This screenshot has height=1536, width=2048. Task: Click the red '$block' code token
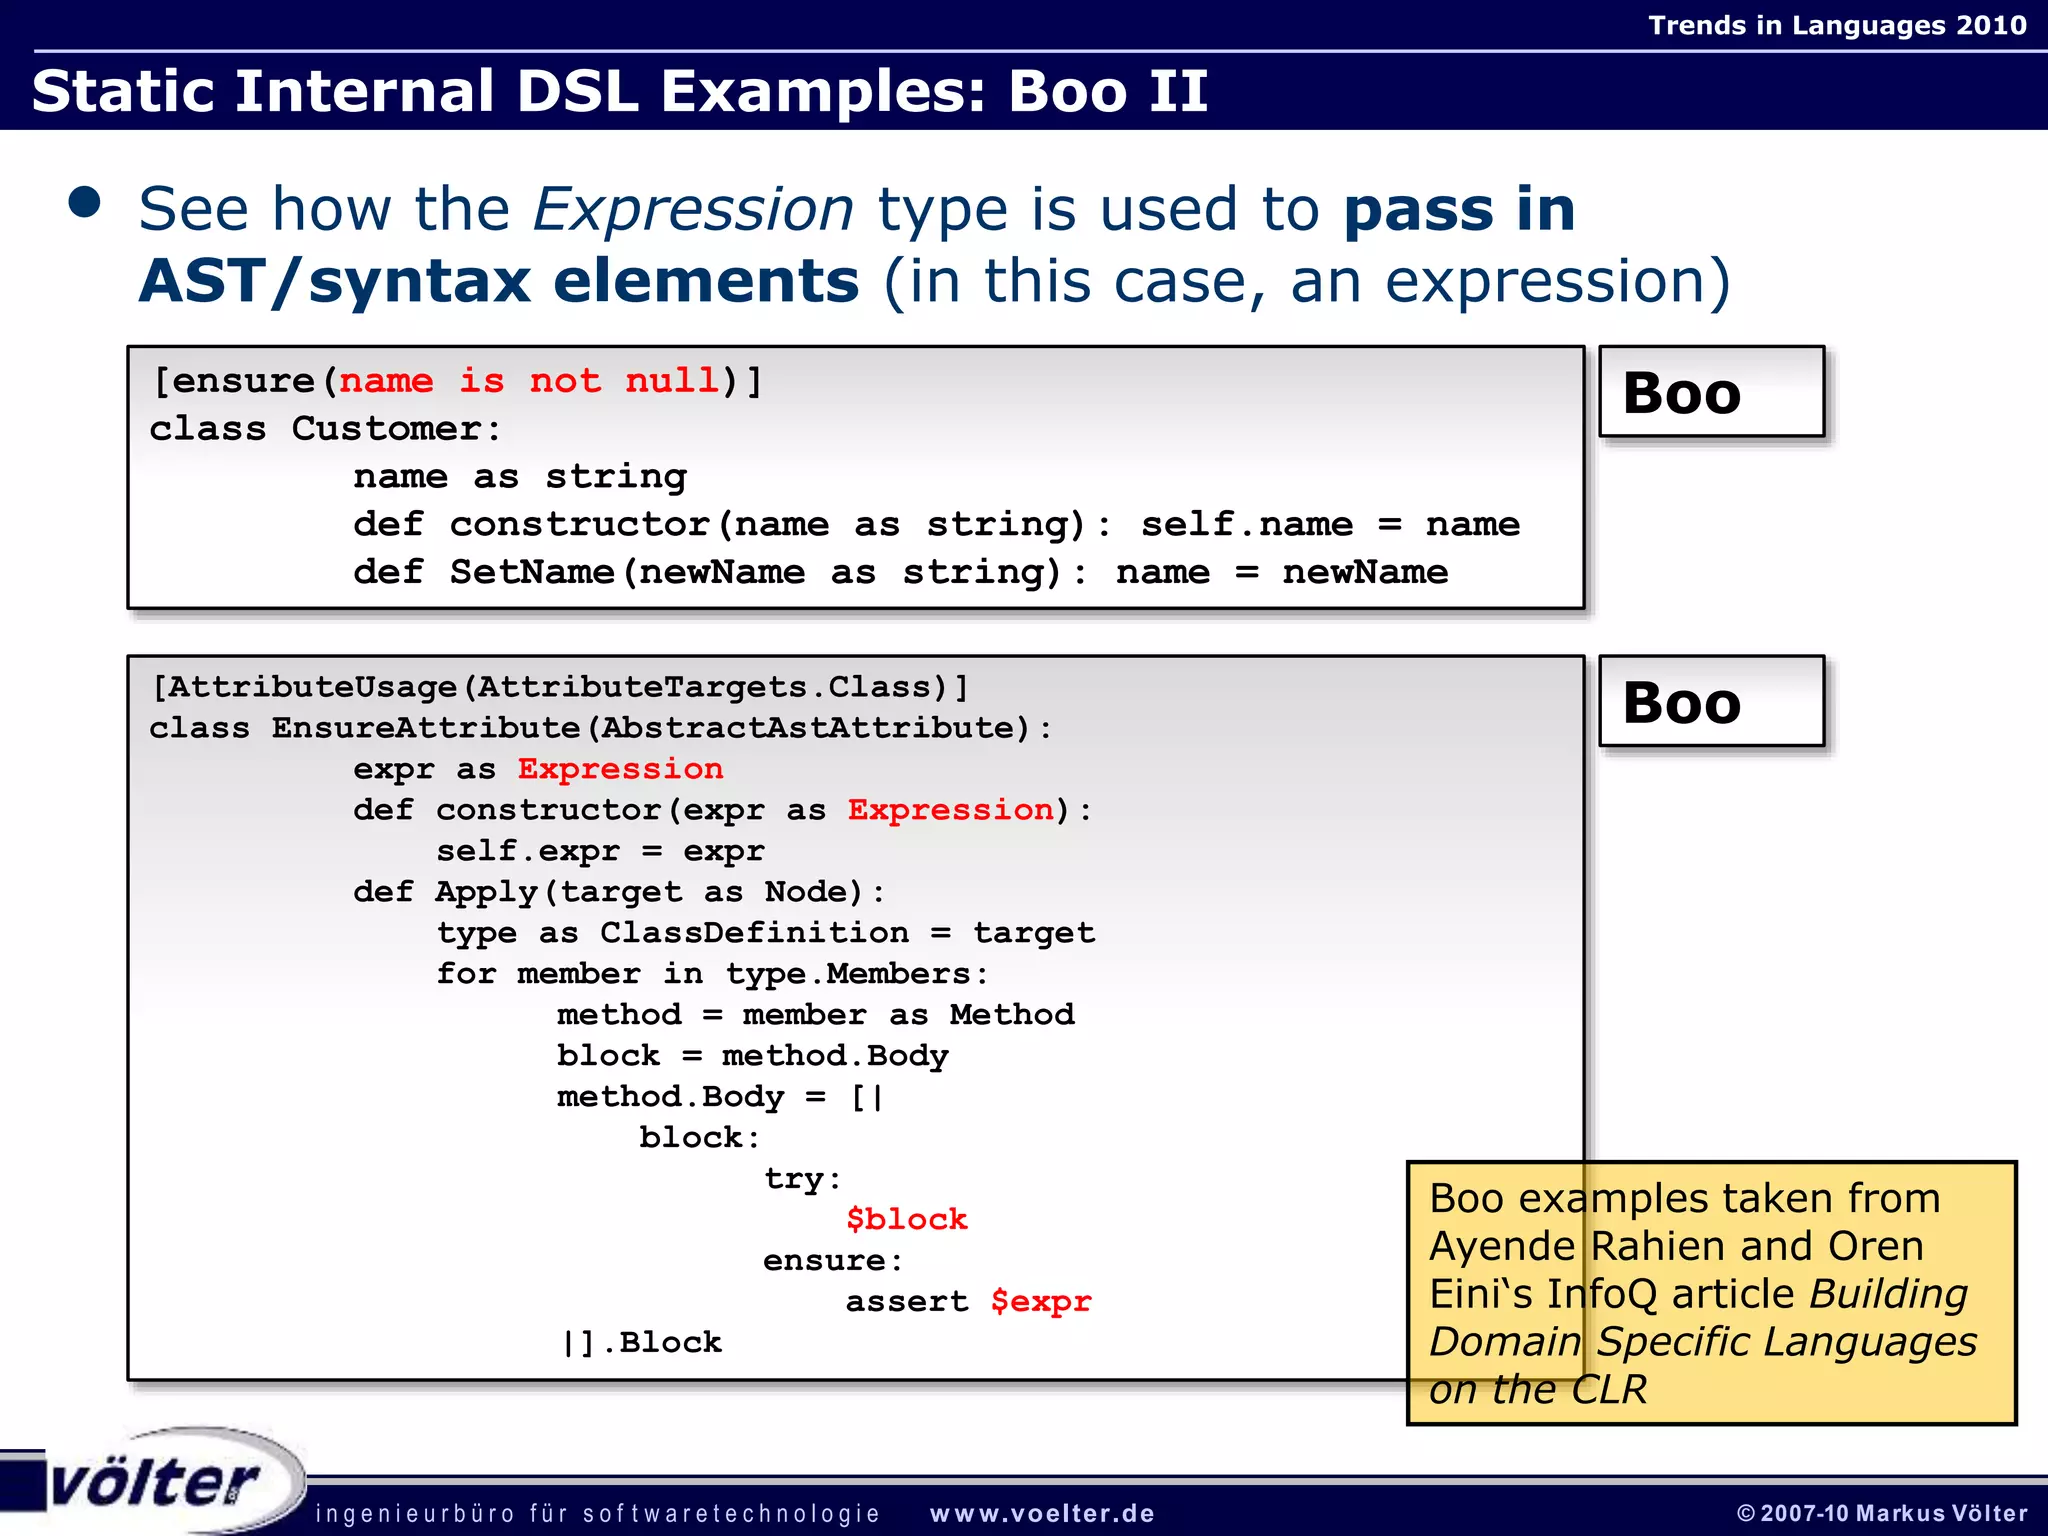[906, 1219]
